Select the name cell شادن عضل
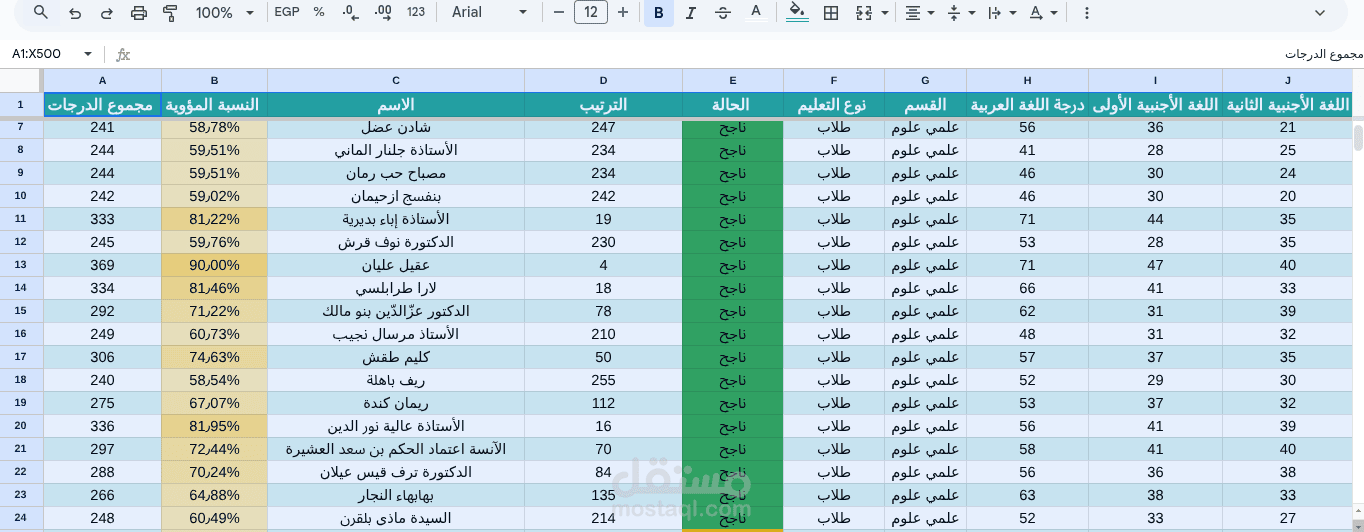Screen dimensions: 1364x532 pos(396,127)
